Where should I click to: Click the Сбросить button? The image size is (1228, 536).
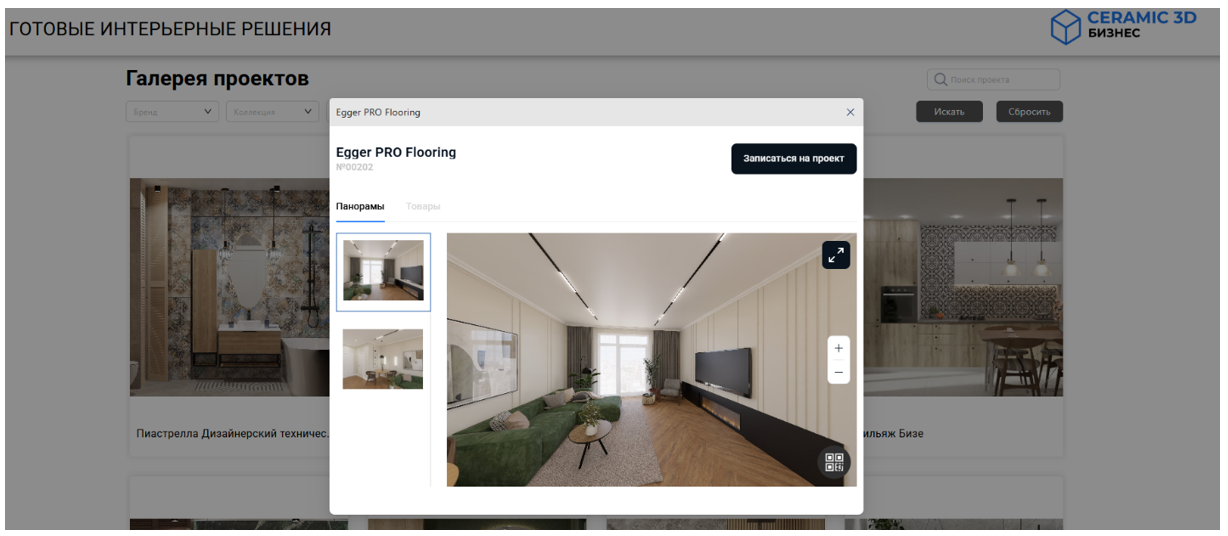coord(1029,112)
